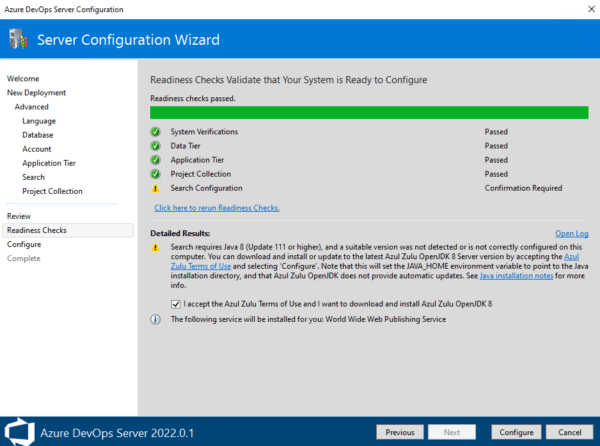Click the rerun Readiness Checks link

[217, 208]
